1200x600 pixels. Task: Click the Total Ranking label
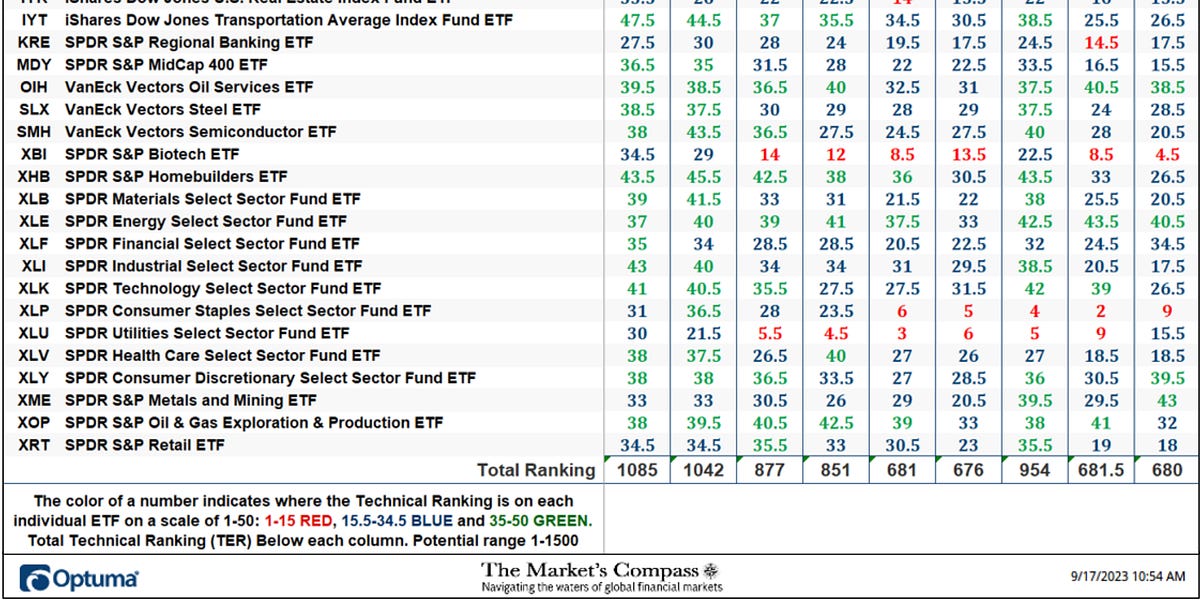[536, 470]
